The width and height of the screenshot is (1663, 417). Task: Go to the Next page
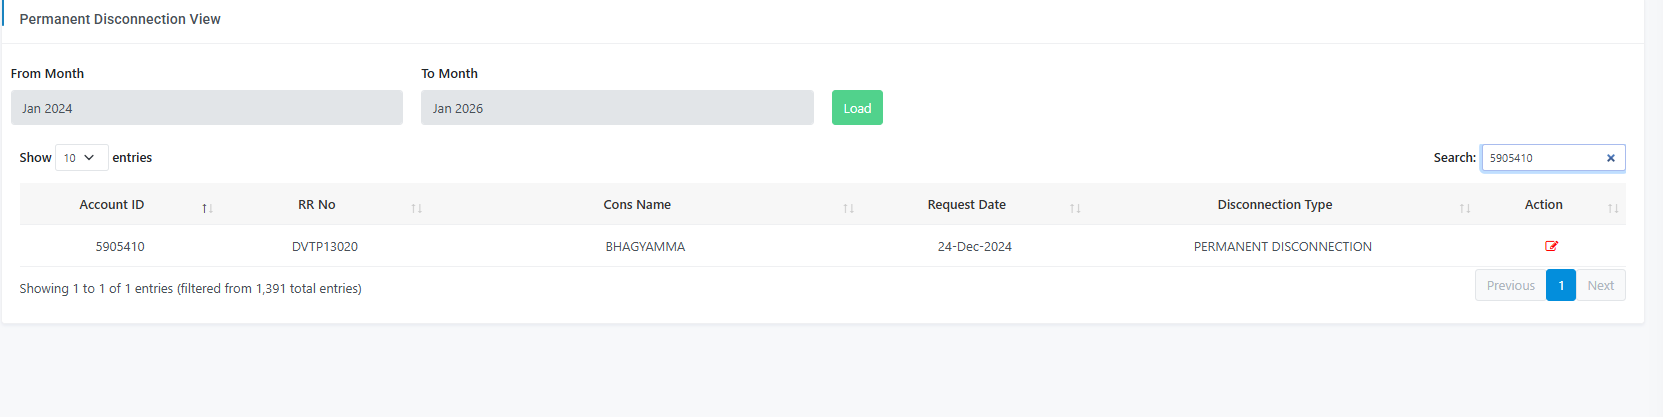click(x=1600, y=285)
